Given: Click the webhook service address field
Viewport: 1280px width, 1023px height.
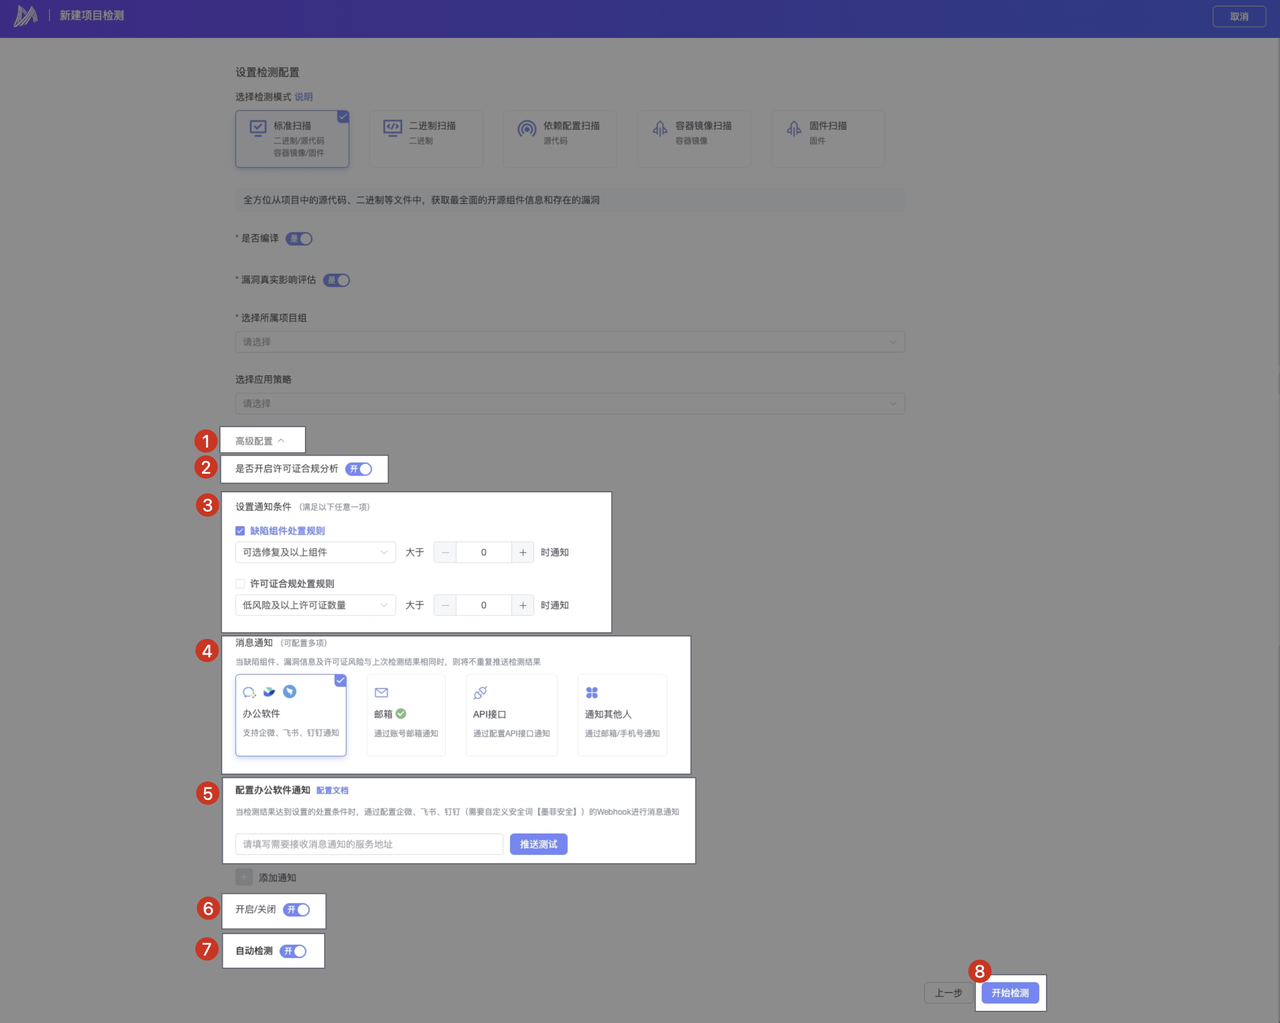Looking at the screenshot, I should [x=369, y=844].
